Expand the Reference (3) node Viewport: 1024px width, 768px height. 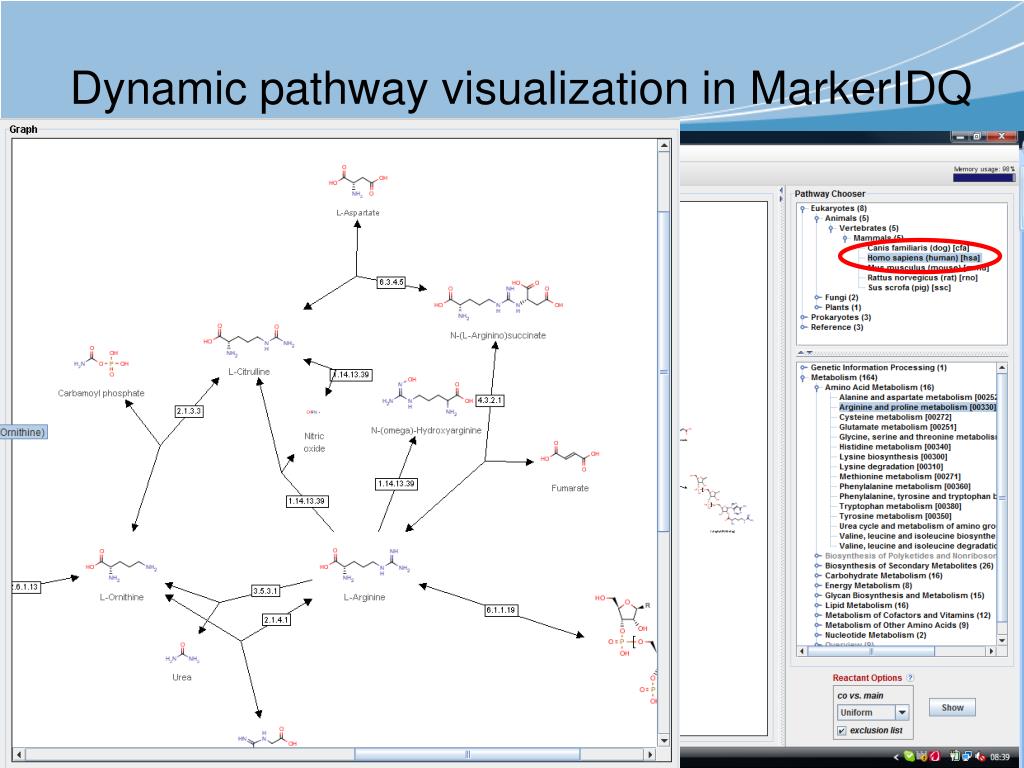803,327
